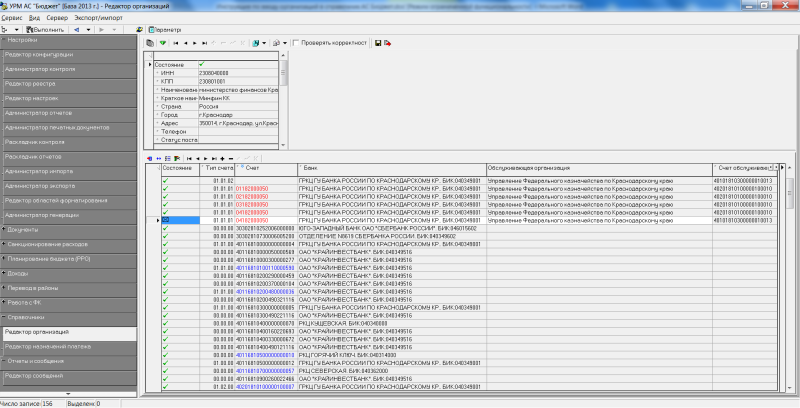This screenshot has height=408, width=800.
Task: Click the Параметры button
Action: (x=165, y=30)
